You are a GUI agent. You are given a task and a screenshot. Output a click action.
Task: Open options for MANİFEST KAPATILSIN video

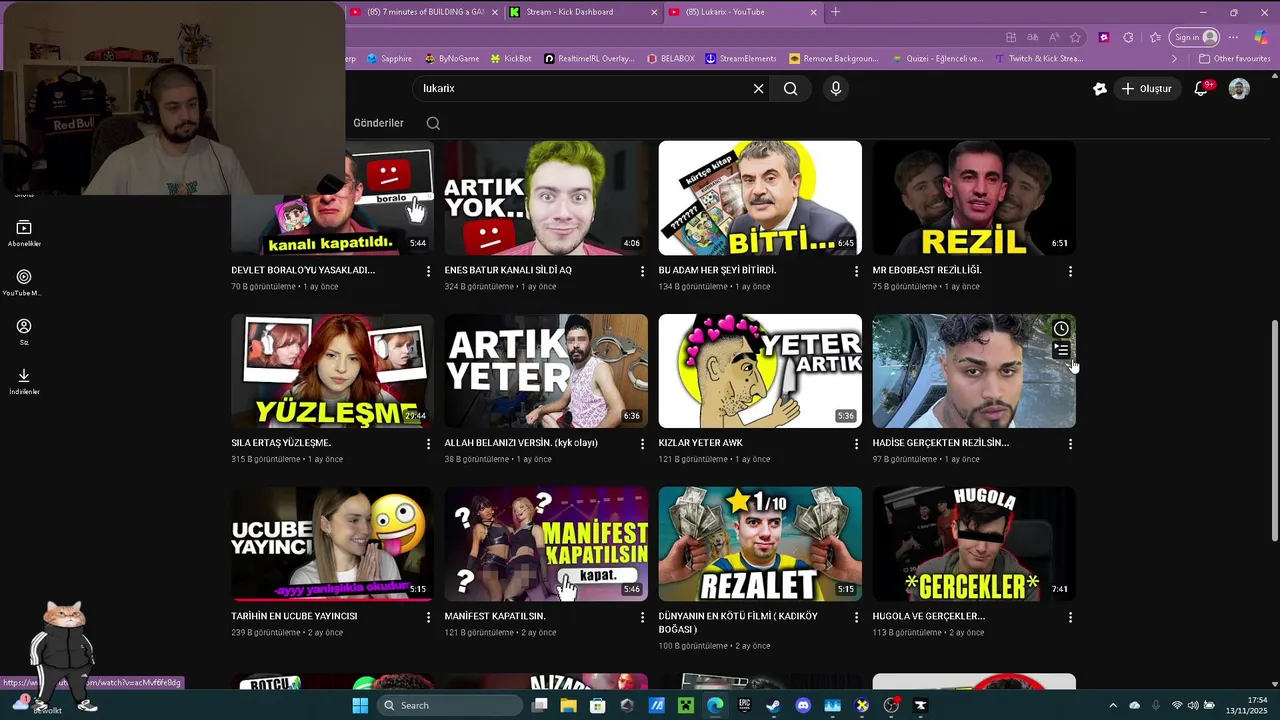click(642, 617)
